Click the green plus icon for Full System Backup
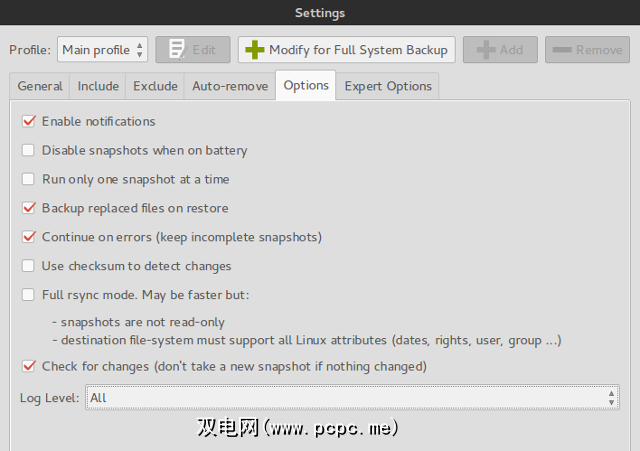The image size is (640, 451). [x=255, y=50]
